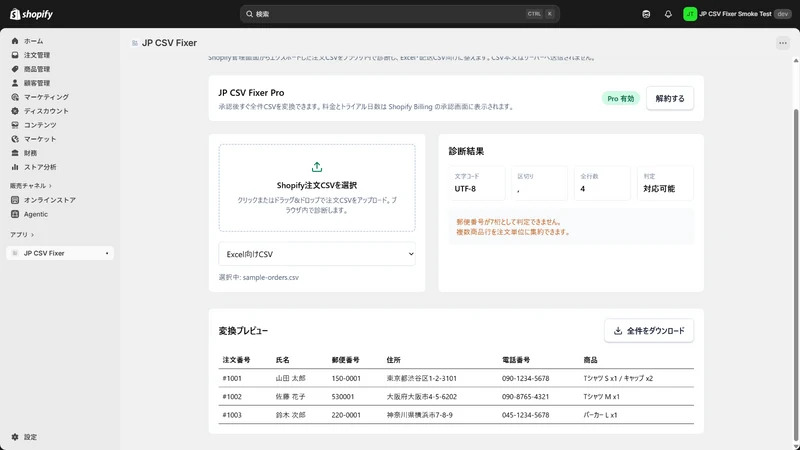The image size is (800, 450).
Task: Click the オンラインストア storefront icon
Action: pyautogui.click(x=15, y=200)
